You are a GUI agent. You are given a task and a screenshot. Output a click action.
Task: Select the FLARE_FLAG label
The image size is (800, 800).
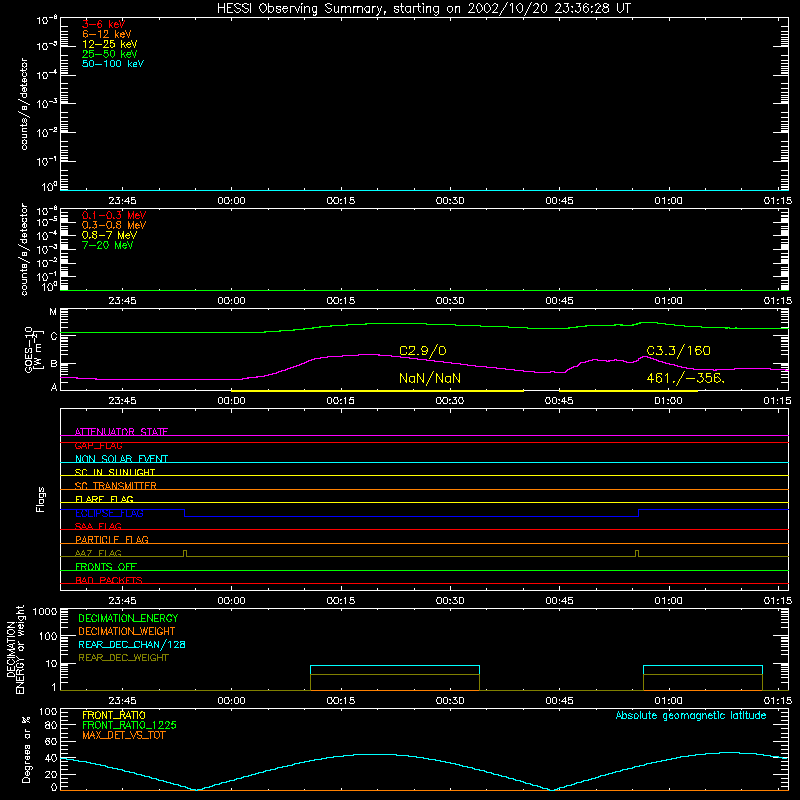[x=104, y=499]
